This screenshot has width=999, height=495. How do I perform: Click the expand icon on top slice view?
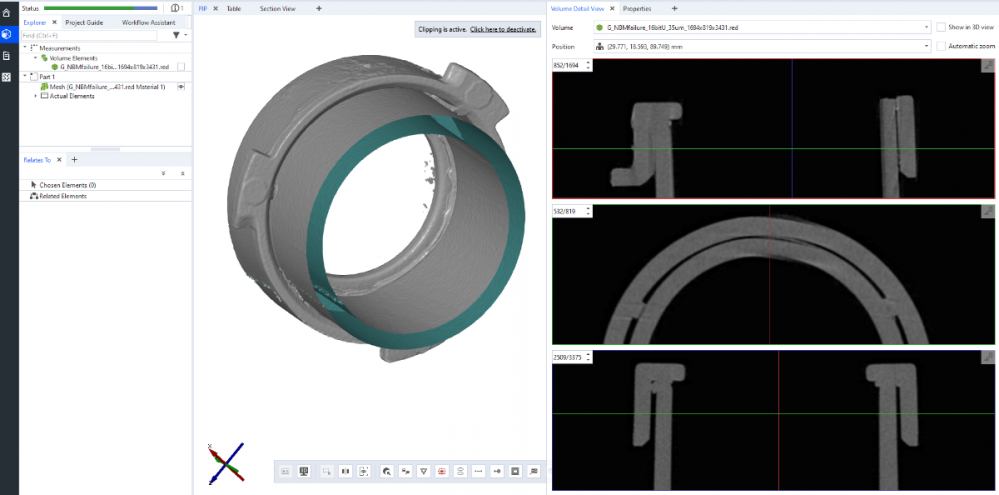click(x=987, y=66)
